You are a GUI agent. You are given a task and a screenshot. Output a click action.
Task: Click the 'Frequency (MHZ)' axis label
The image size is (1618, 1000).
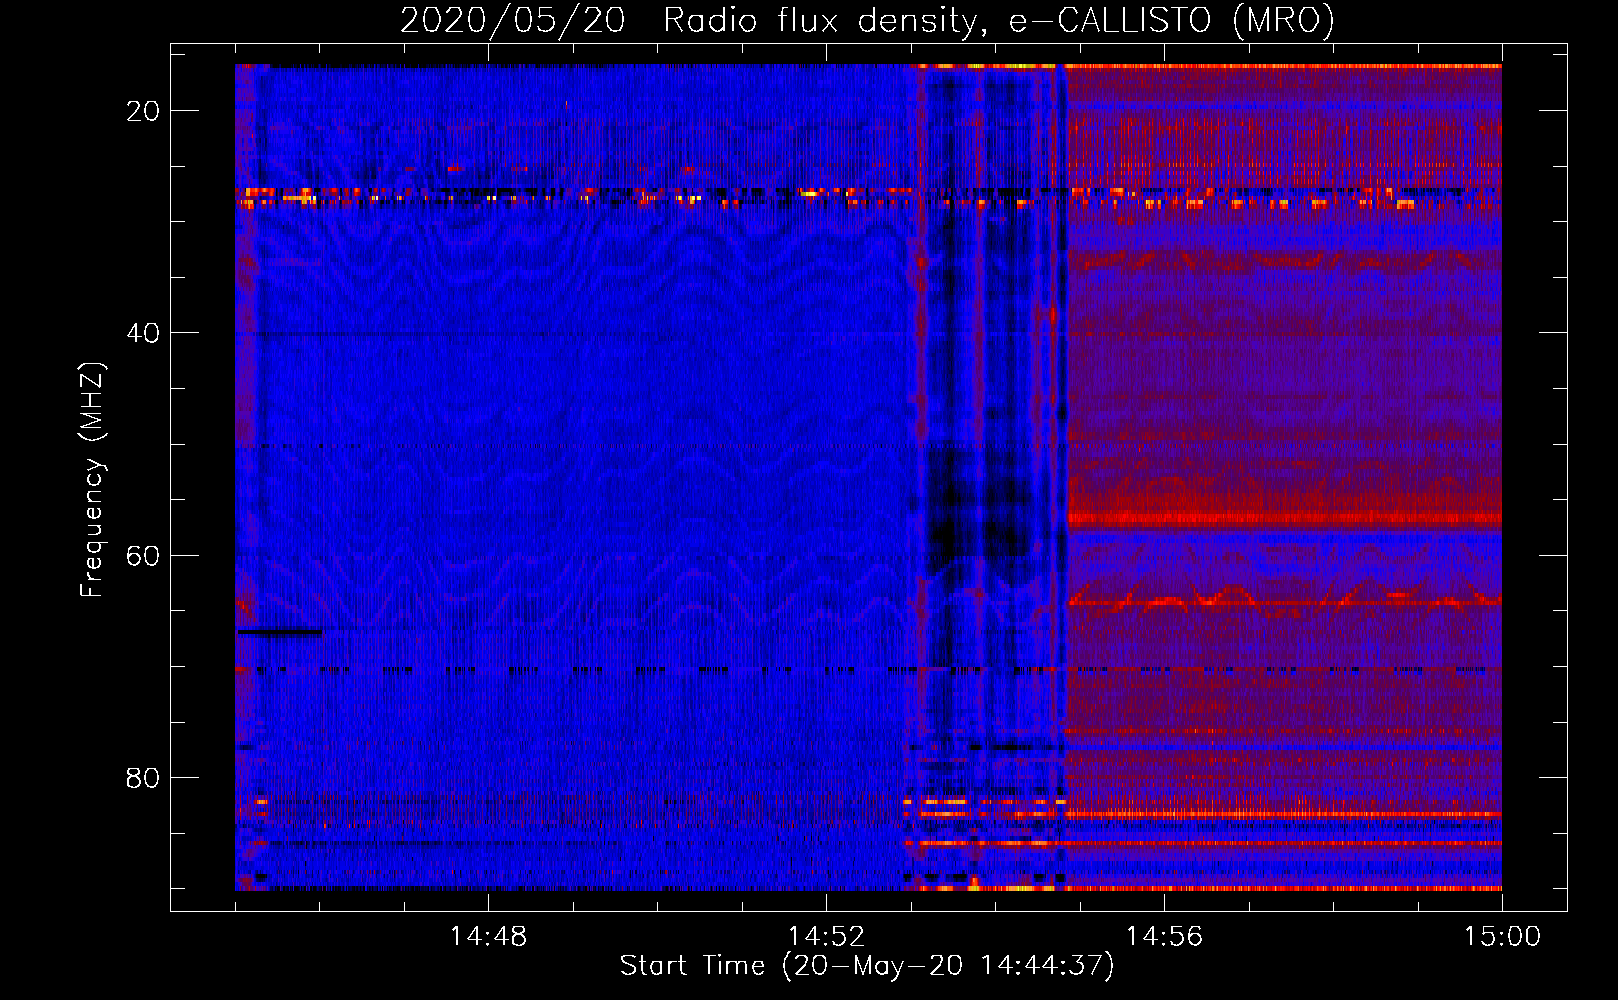click(x=92, y=480)
